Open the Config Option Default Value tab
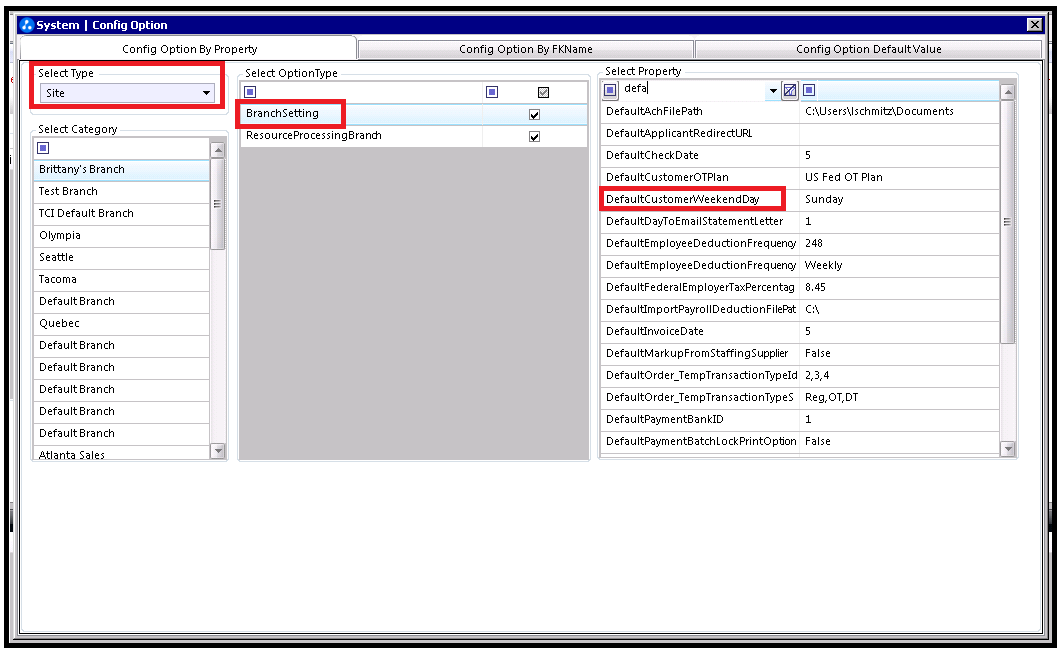 click(868, 49)
